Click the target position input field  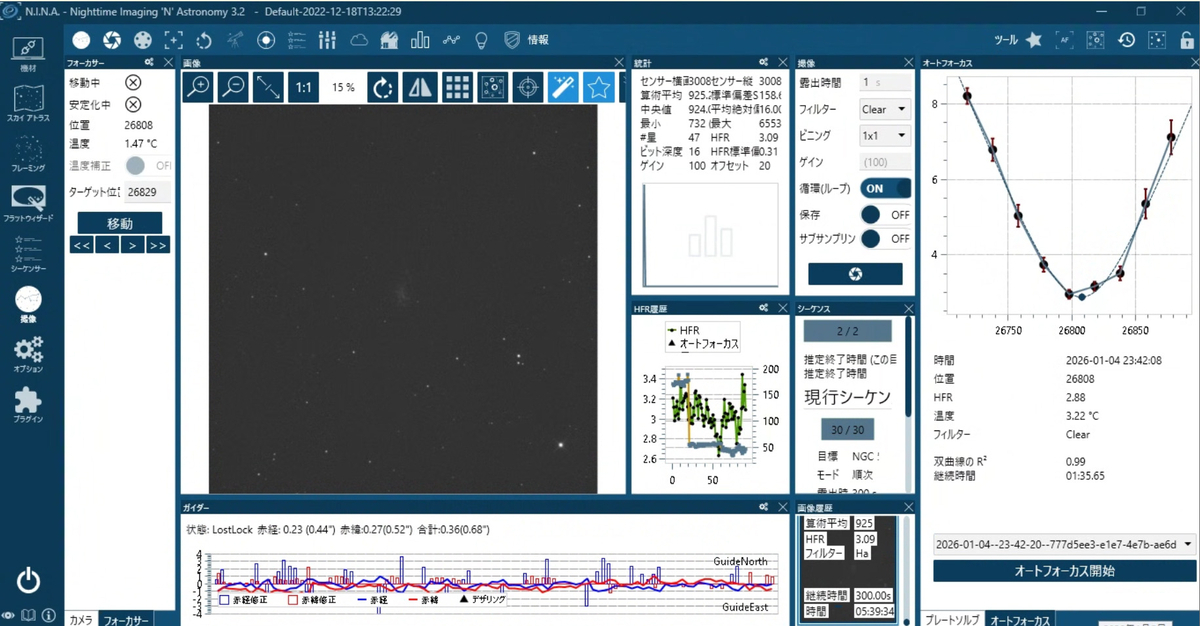[x=145, y=192]
